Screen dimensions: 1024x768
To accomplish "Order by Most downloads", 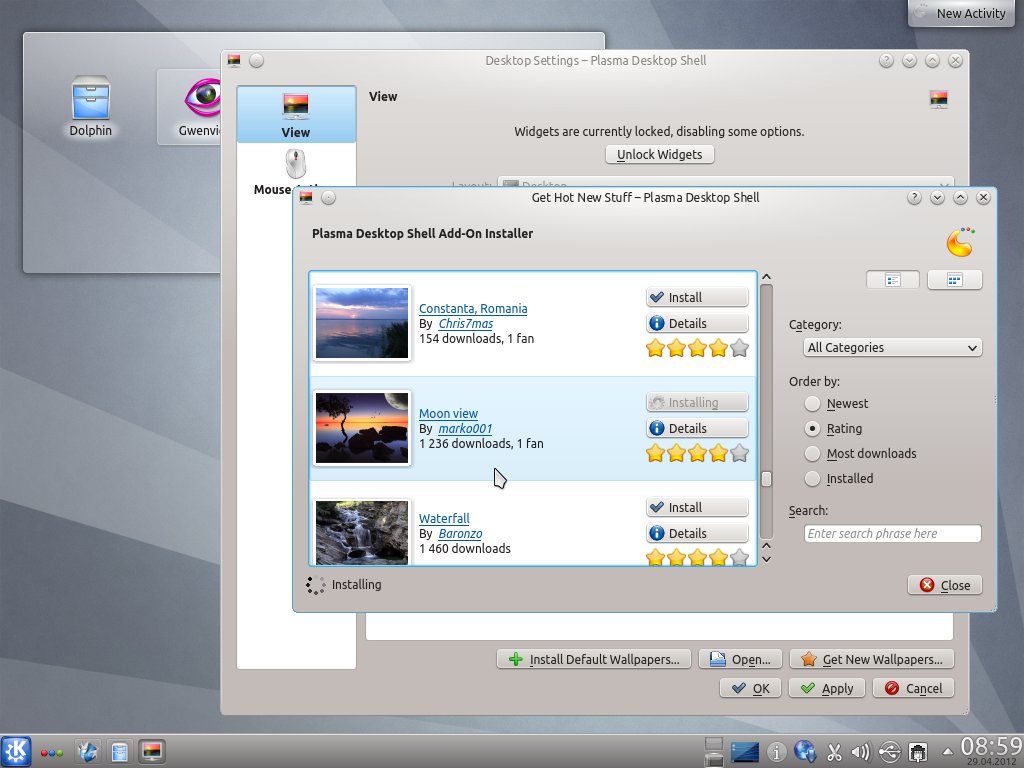I will click(860, 453).
